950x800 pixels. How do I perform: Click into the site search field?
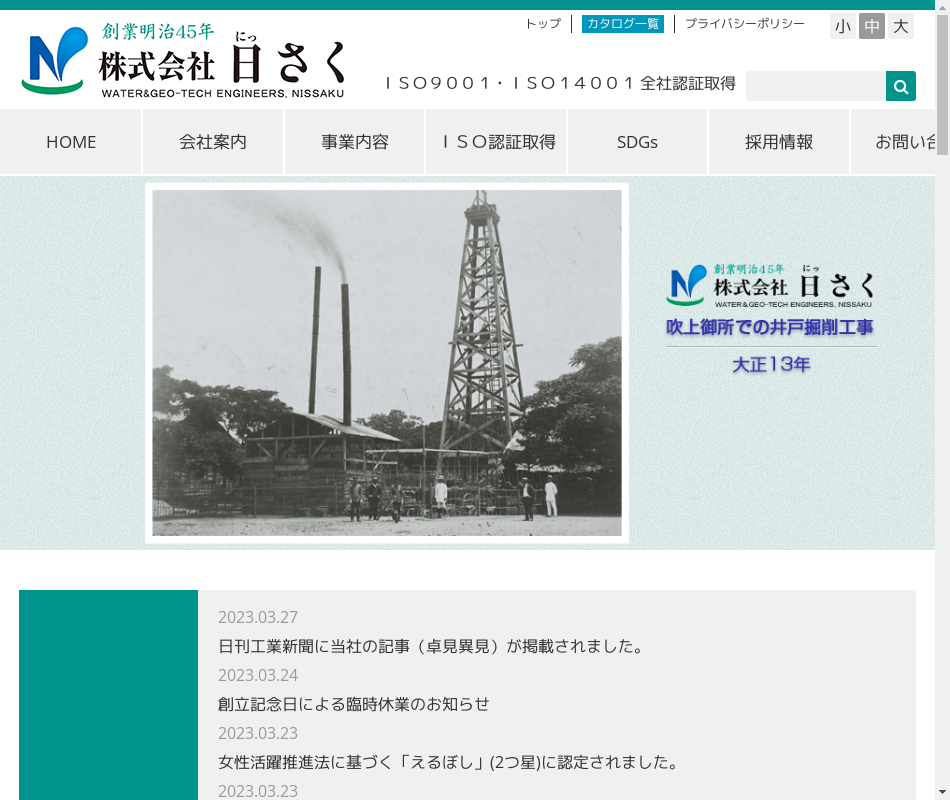pyautogui.click(x=815, y=87)
